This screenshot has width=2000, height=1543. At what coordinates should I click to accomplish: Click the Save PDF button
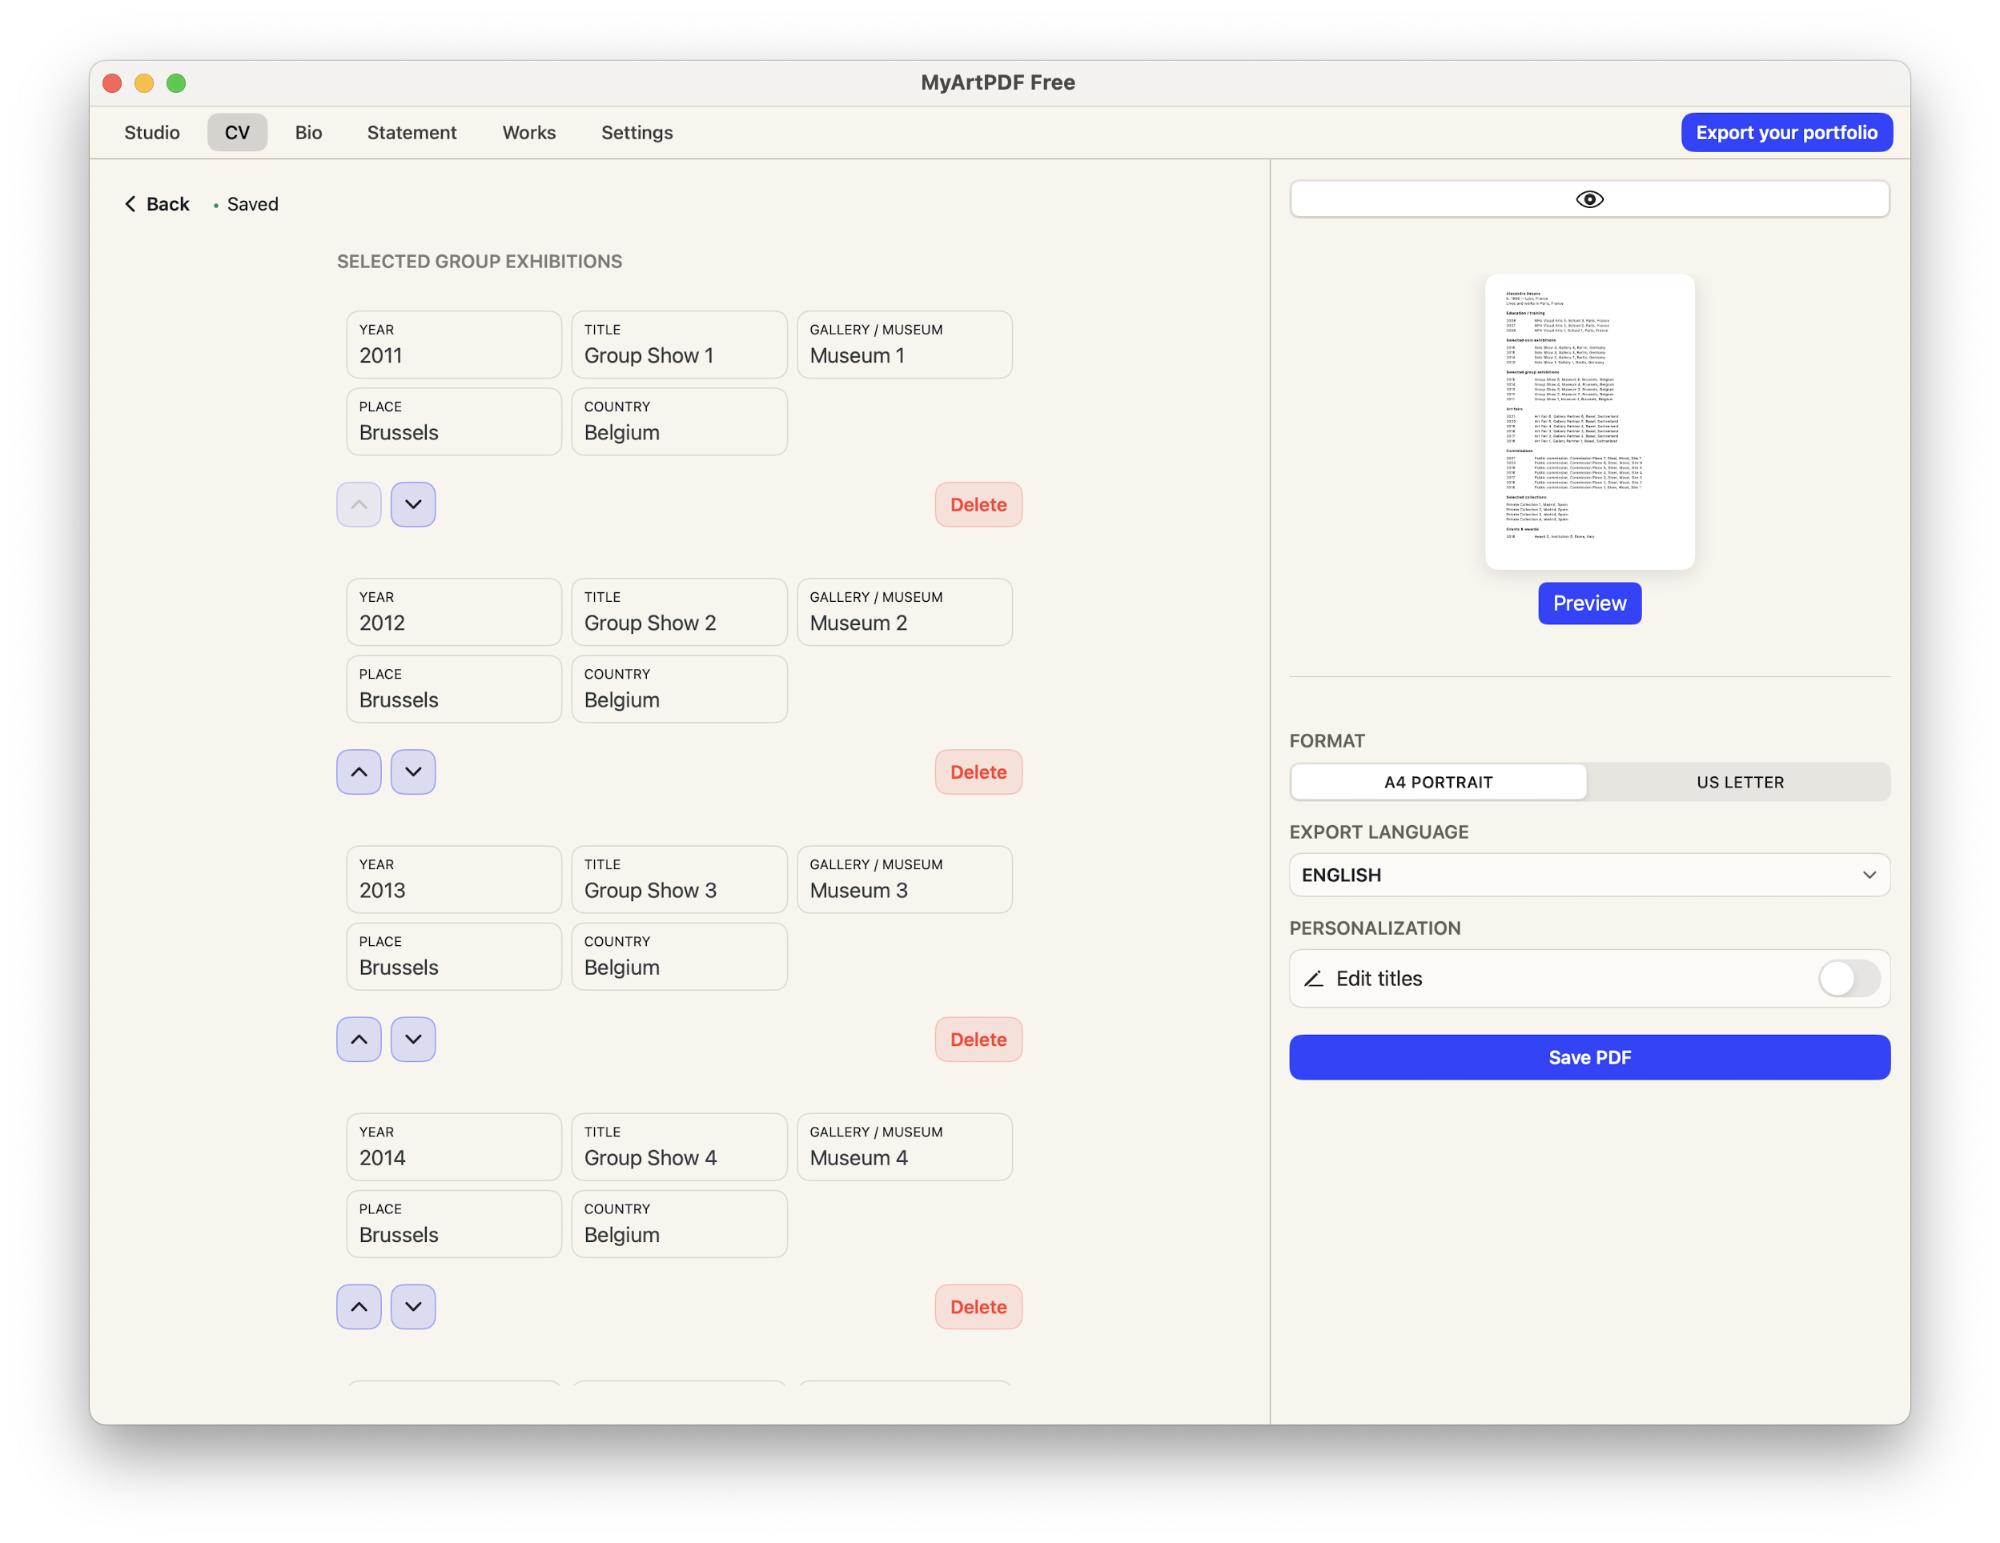coord(1589,1057)
